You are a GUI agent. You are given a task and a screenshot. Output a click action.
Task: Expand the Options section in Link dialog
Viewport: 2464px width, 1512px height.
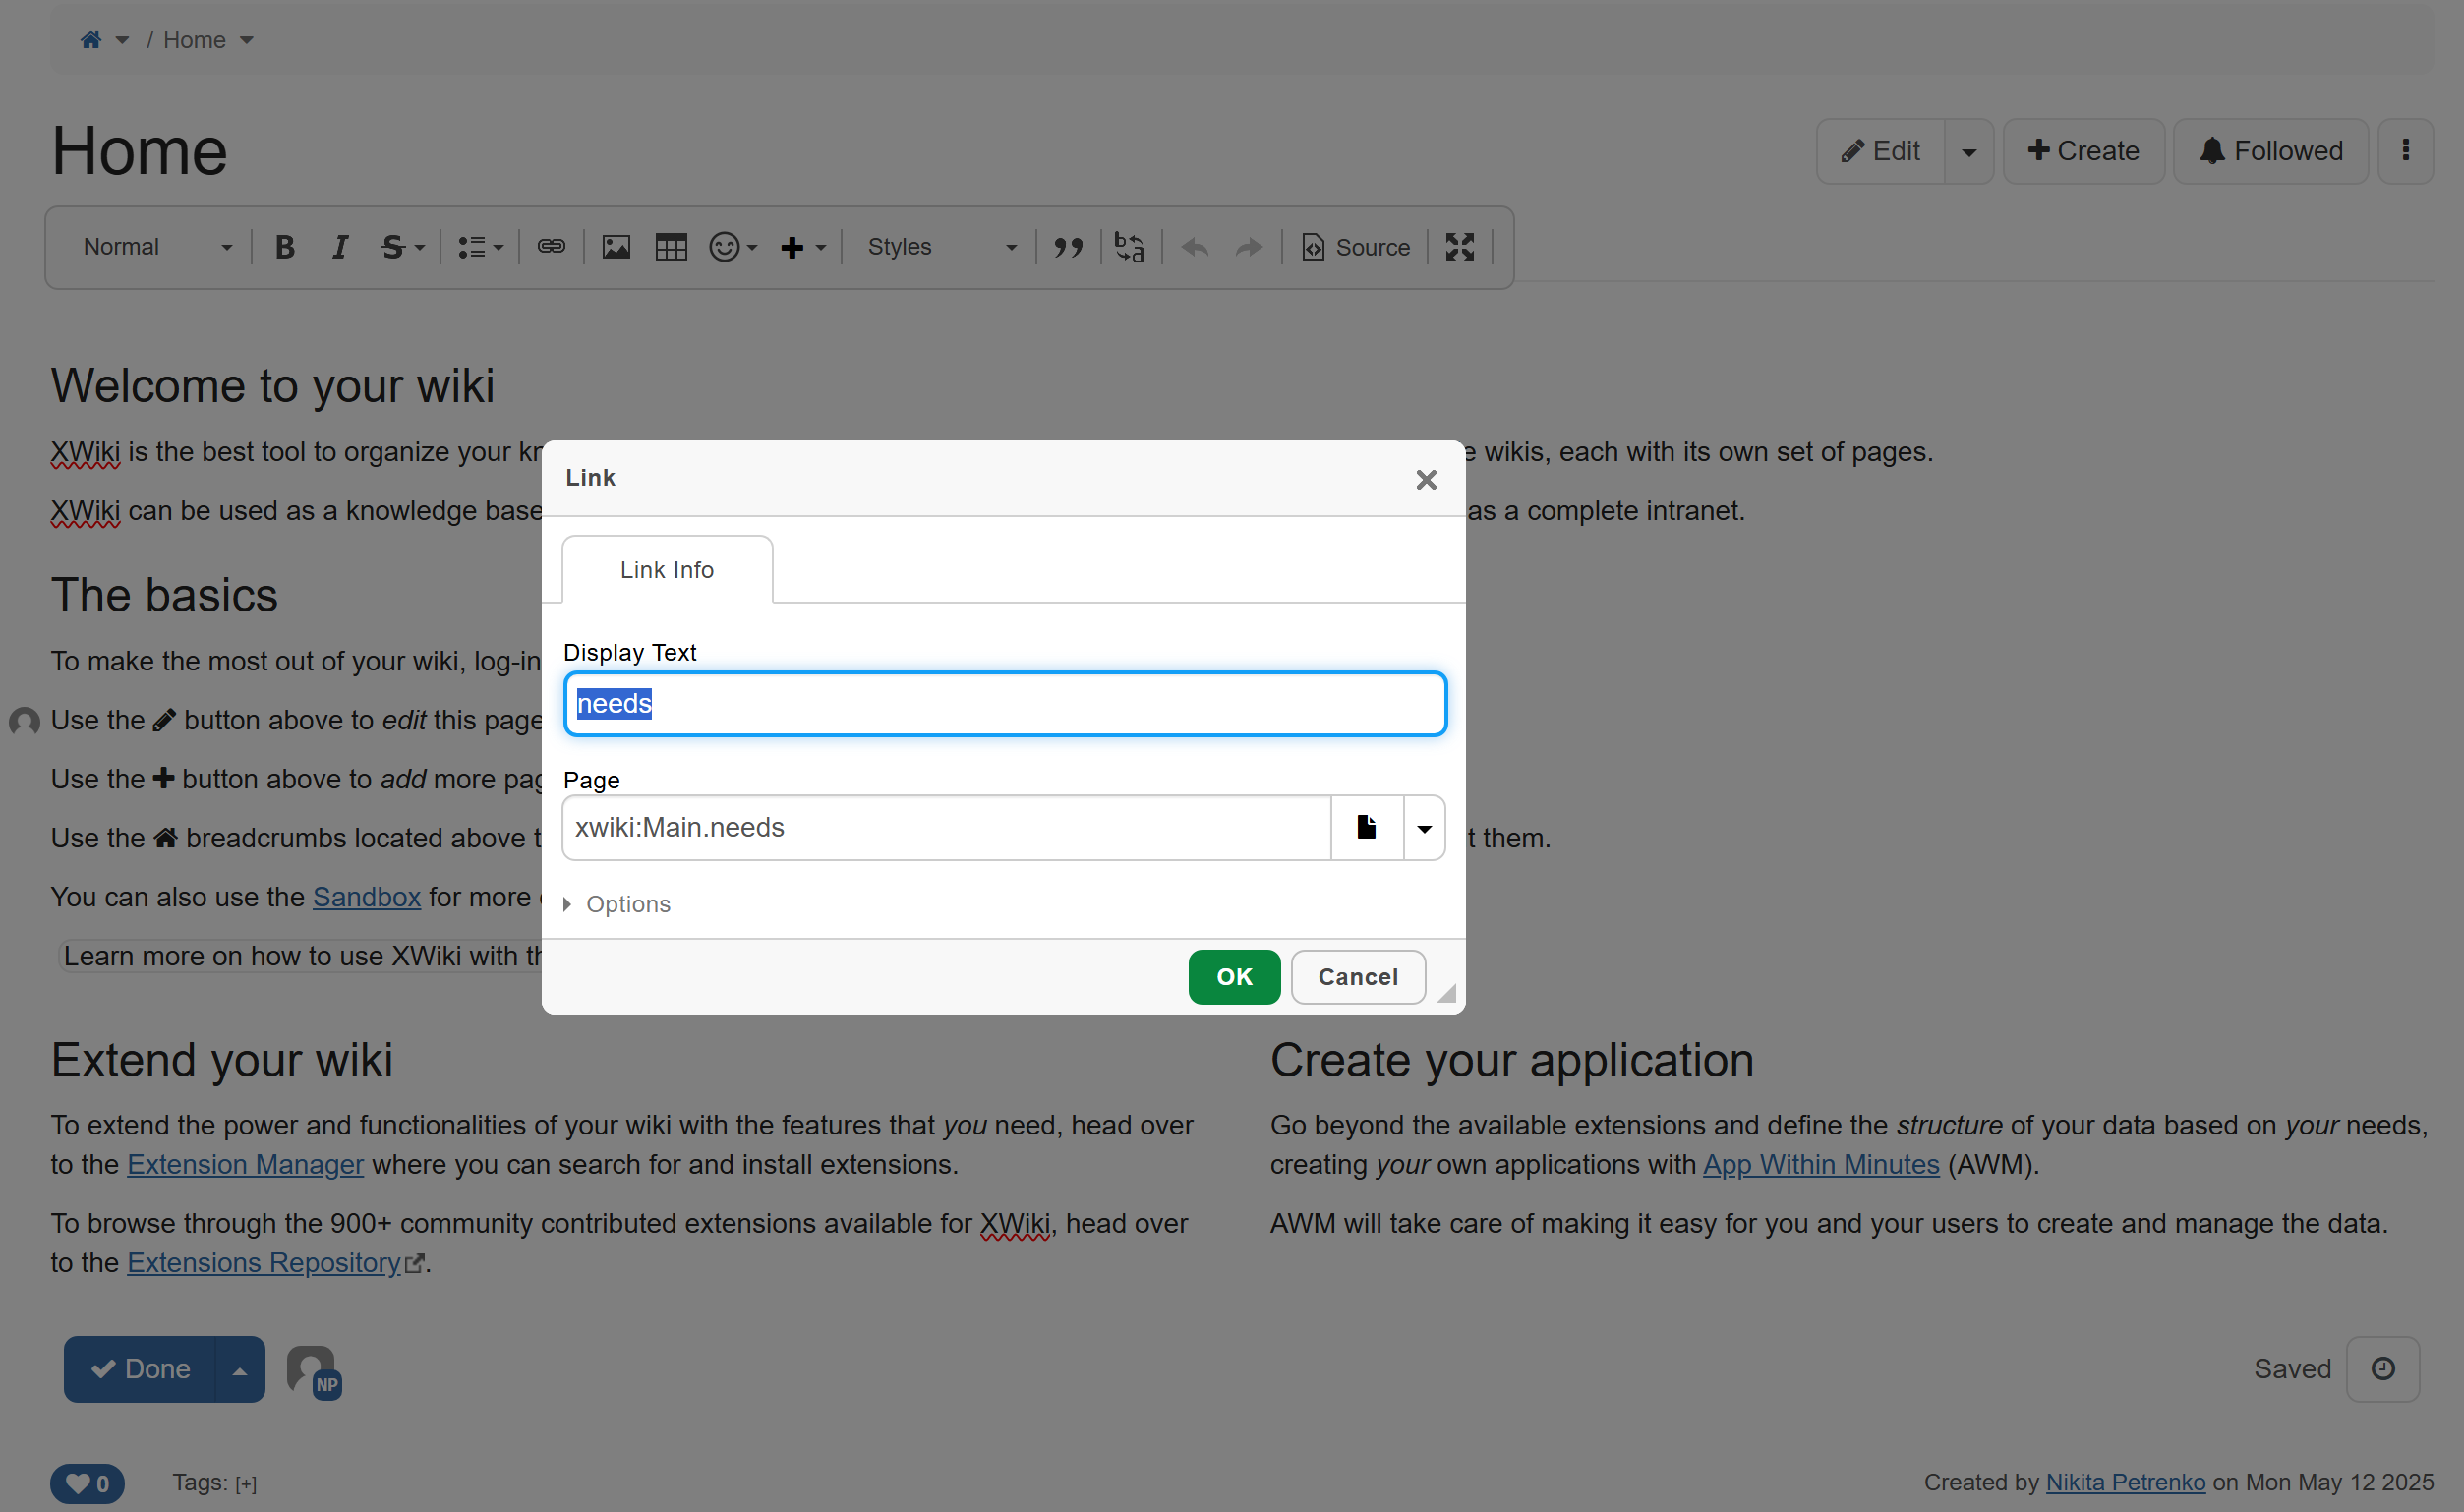click(617, 904)
